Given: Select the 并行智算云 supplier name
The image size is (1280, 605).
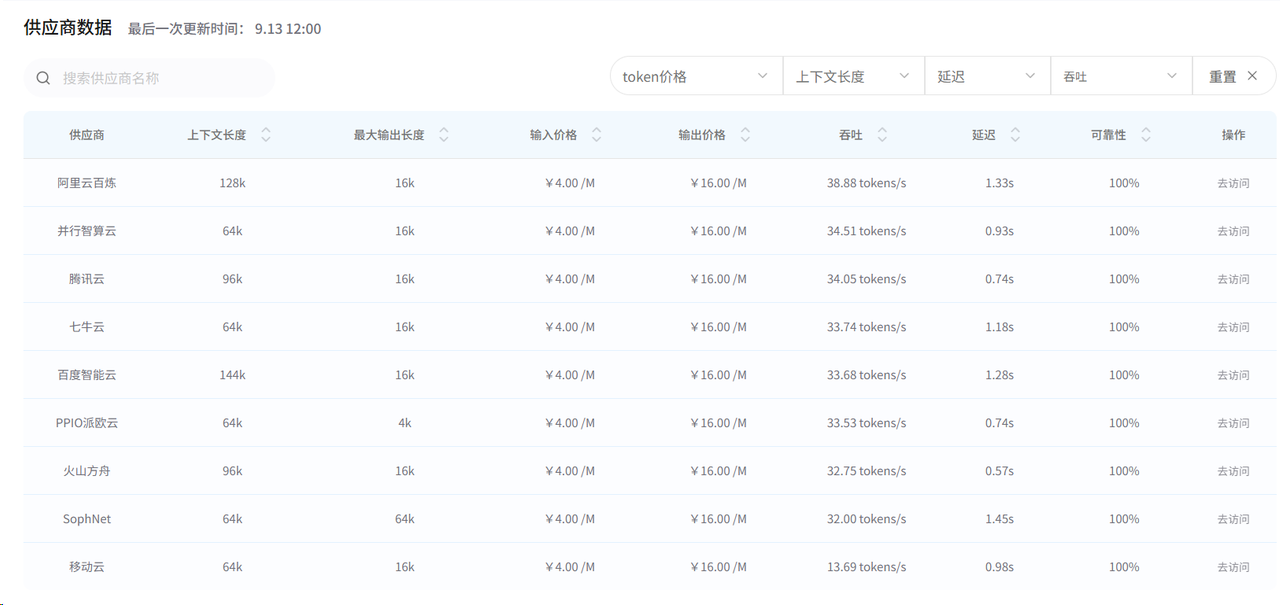Looking at the screenshot, I should pos(87,231).
